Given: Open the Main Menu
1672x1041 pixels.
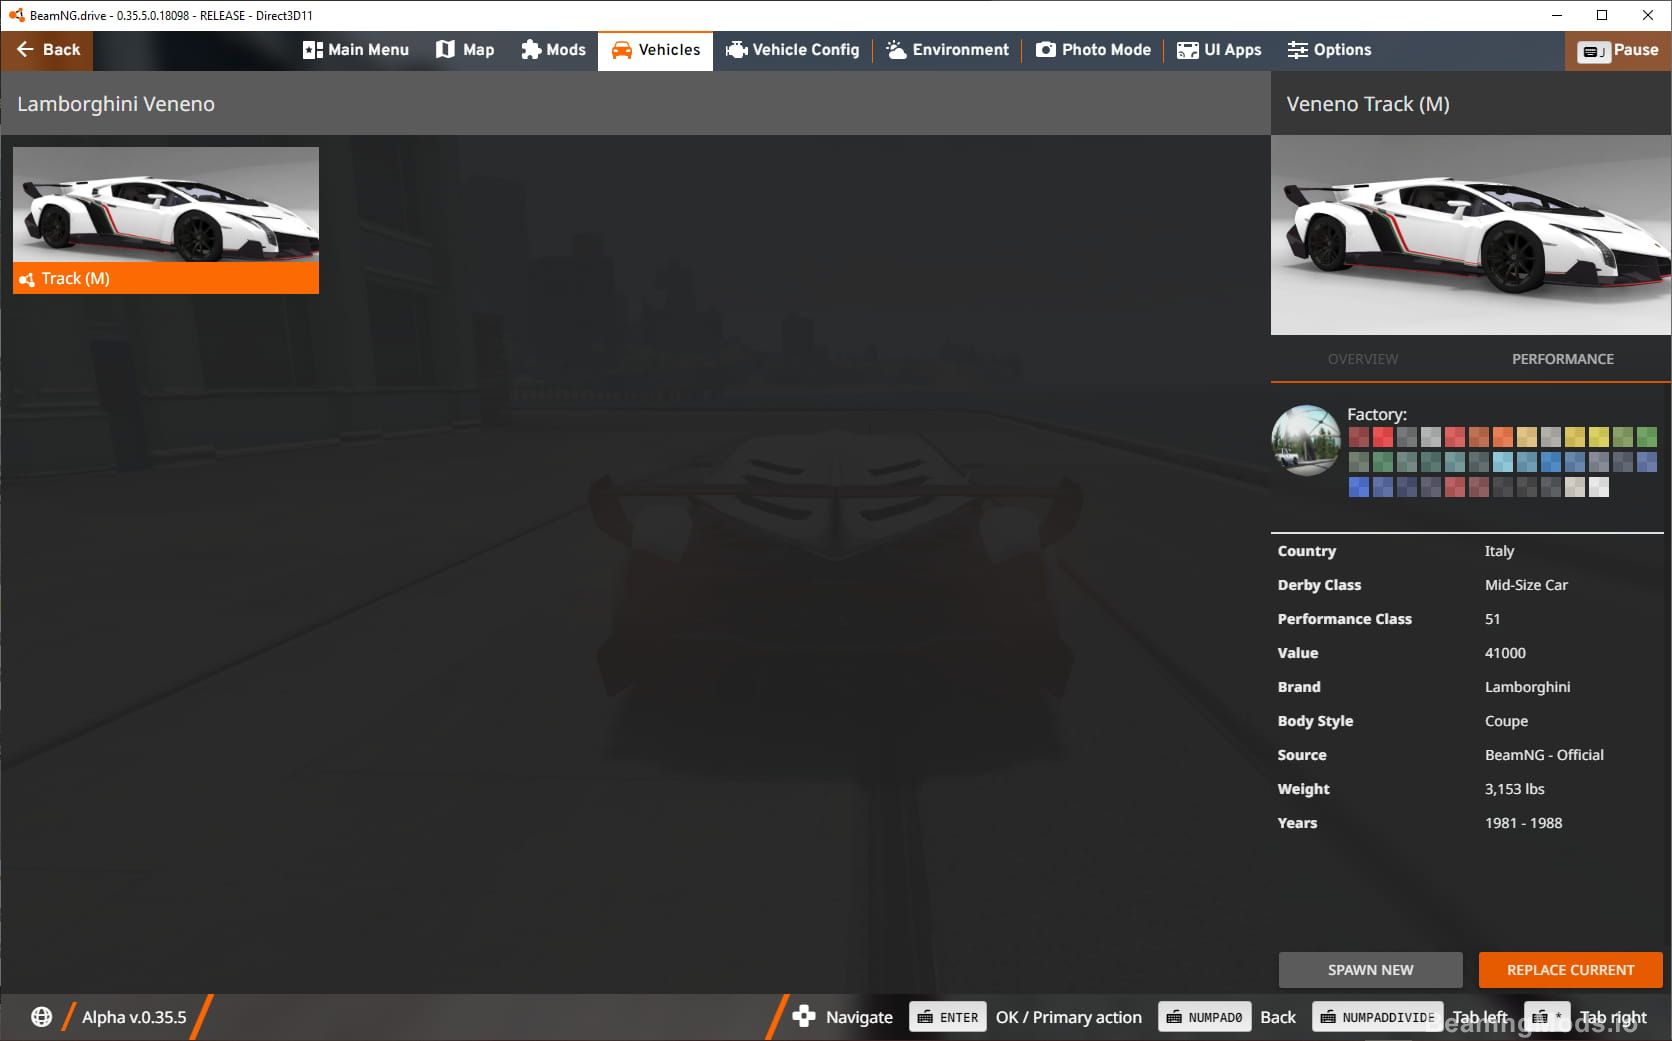Looking at the screenshot, I should pyautogui.click(x=356, y=50).
